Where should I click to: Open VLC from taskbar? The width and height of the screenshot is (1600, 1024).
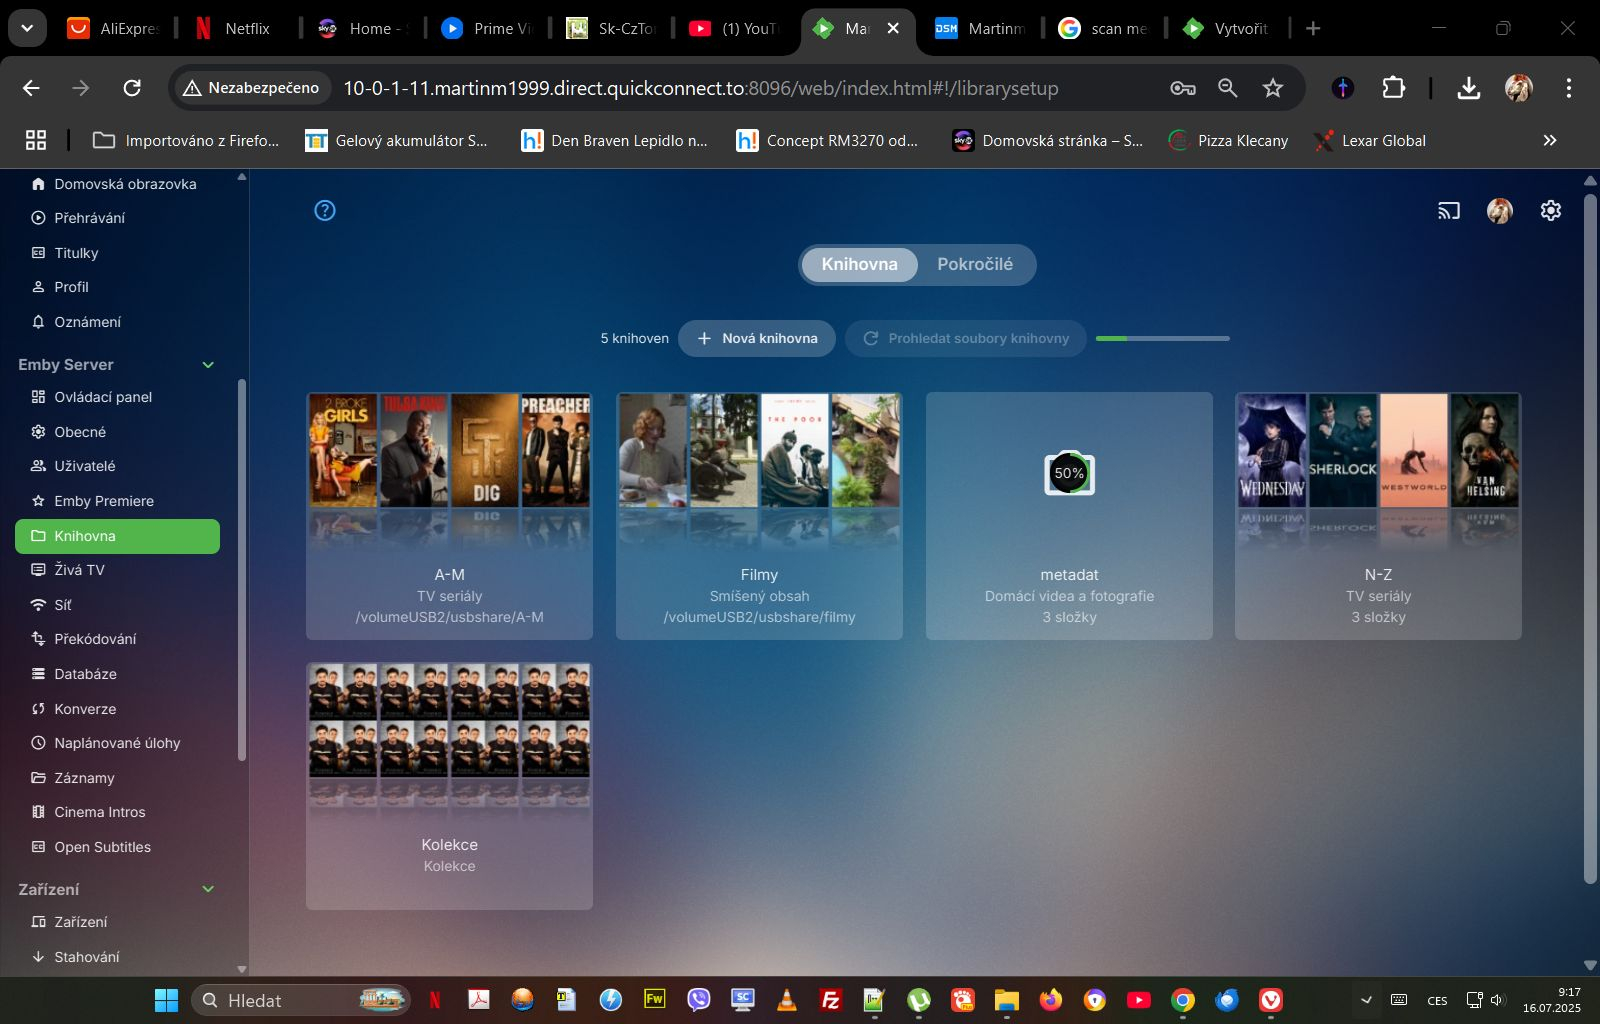point(787,1000)
